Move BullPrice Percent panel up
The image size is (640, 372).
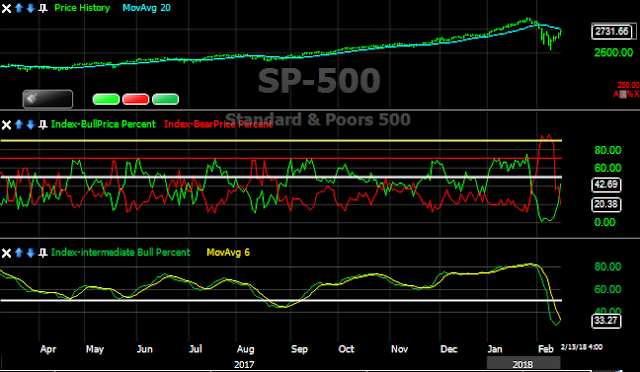coord(19,125)
